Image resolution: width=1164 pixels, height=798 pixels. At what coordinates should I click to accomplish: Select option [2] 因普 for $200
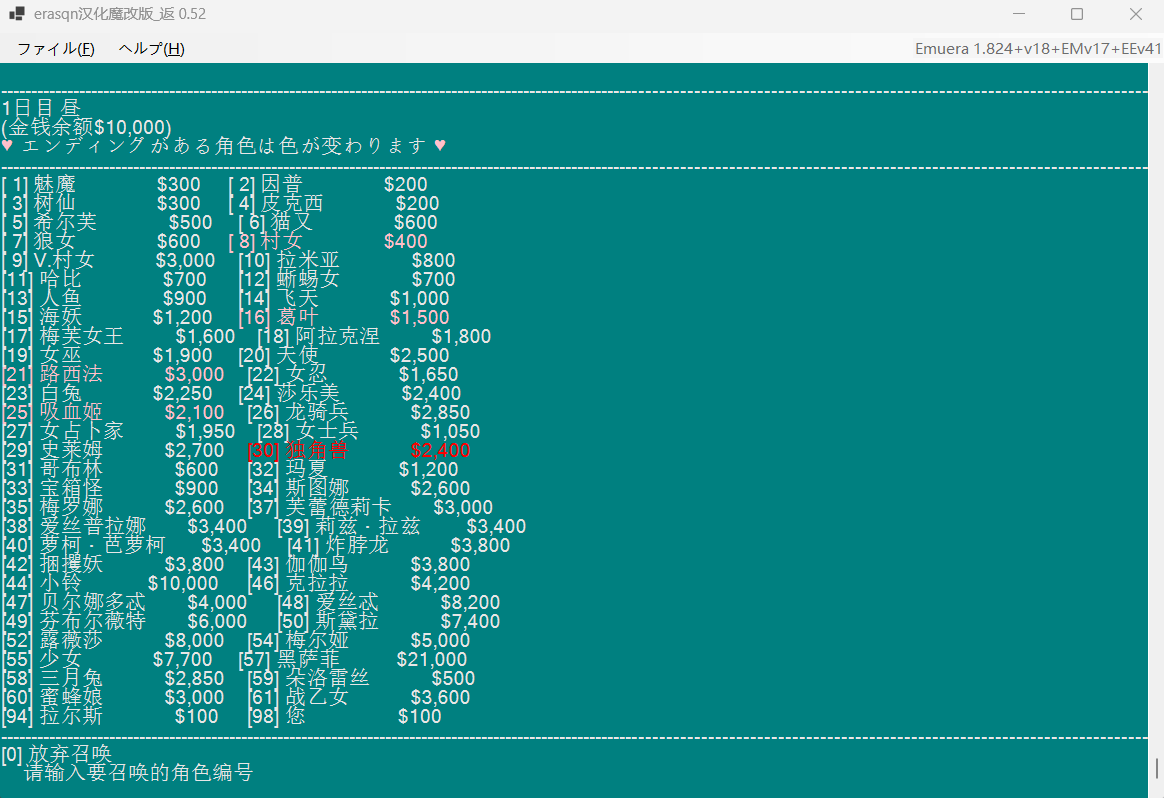coord(328,184)
